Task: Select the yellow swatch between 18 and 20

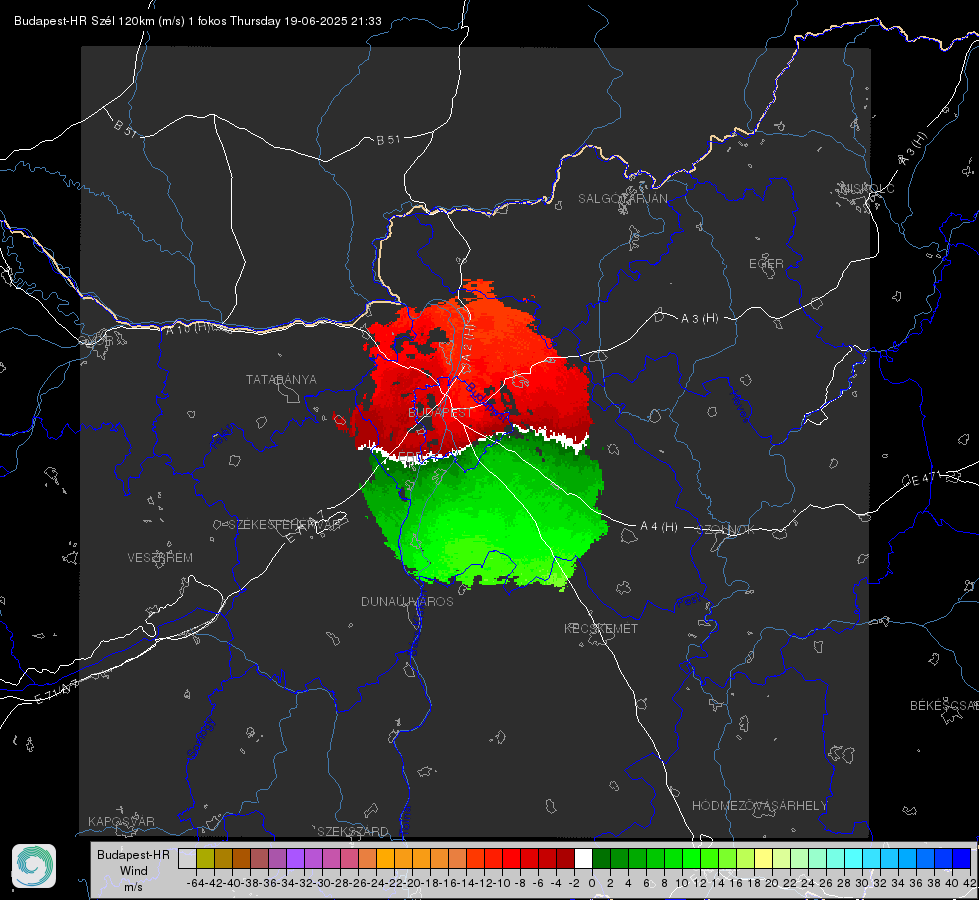Action: coord(764,858)
